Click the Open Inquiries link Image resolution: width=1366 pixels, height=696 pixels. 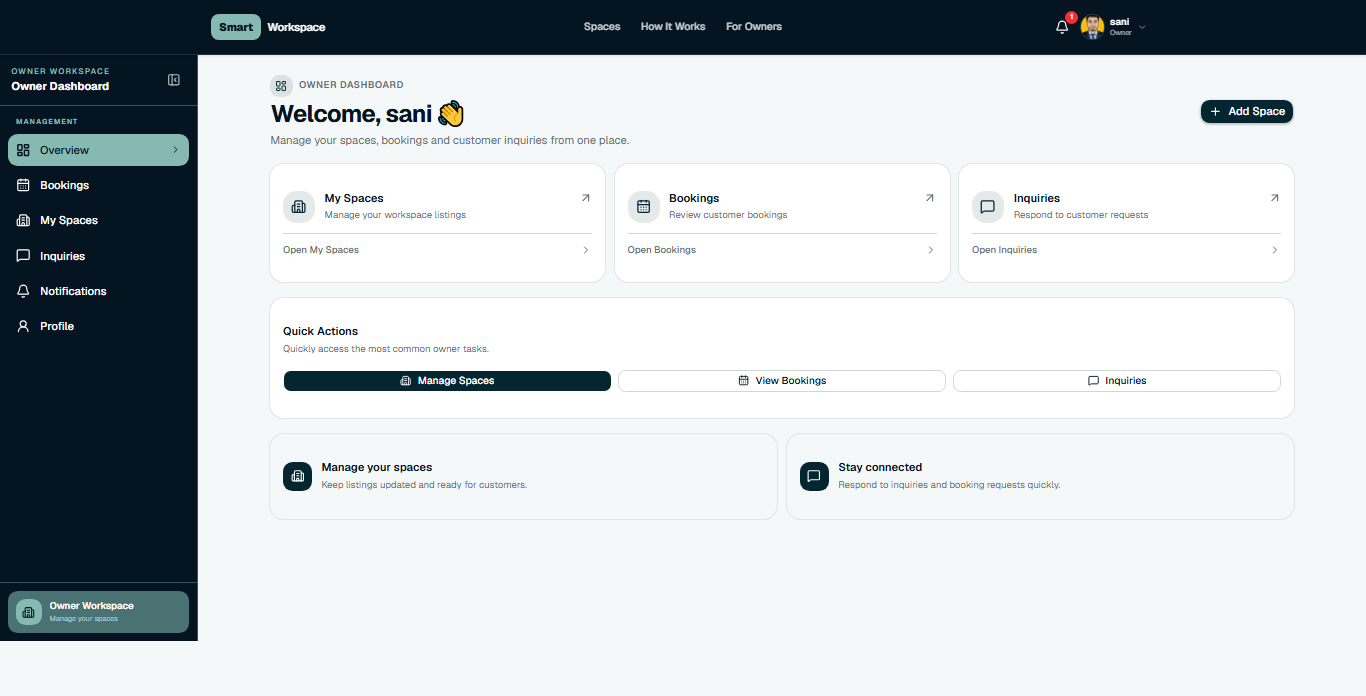point(1005,250)
